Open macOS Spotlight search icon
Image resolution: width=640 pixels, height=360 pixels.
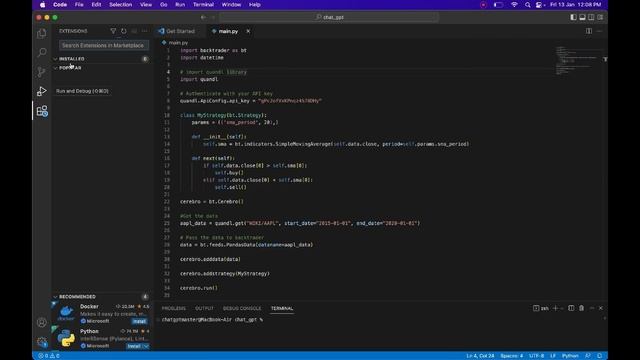pyautogui.click(x=527, y=4)
